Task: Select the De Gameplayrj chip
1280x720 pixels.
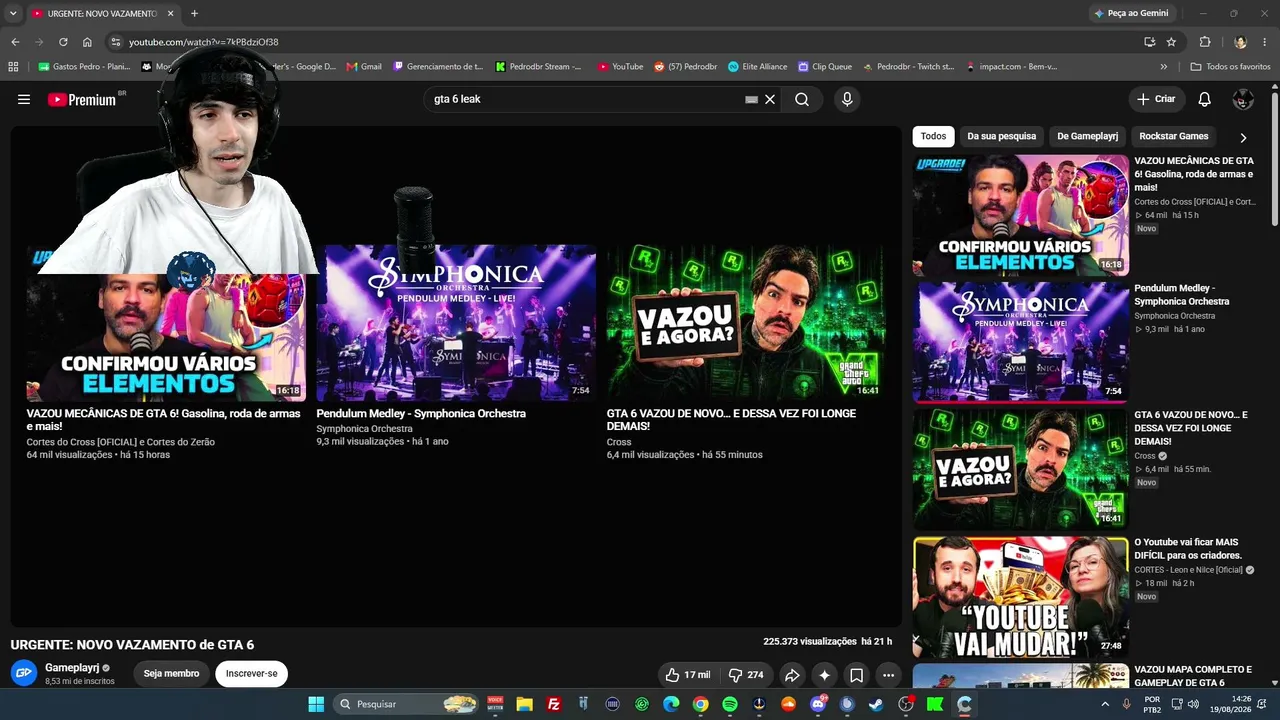Action: [1088, 136]
